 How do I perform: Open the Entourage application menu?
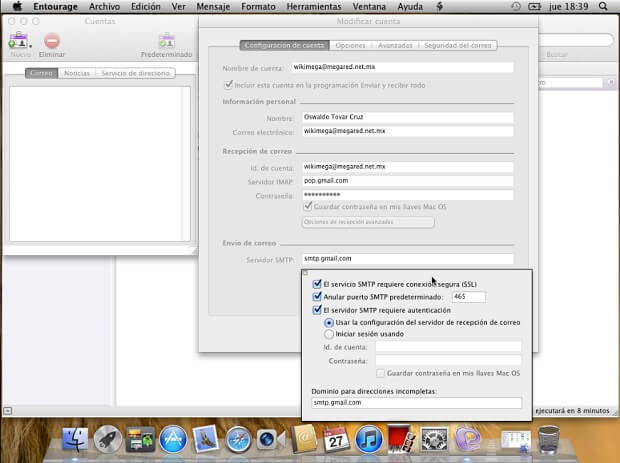point(55,6)
